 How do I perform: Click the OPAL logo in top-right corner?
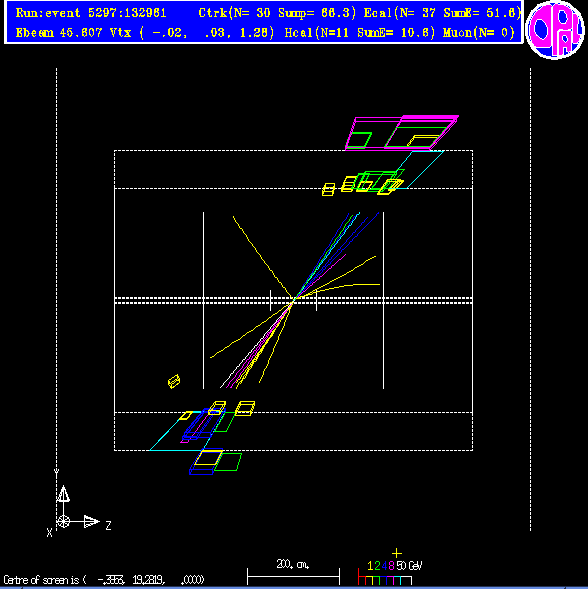[x=555, y=29]
